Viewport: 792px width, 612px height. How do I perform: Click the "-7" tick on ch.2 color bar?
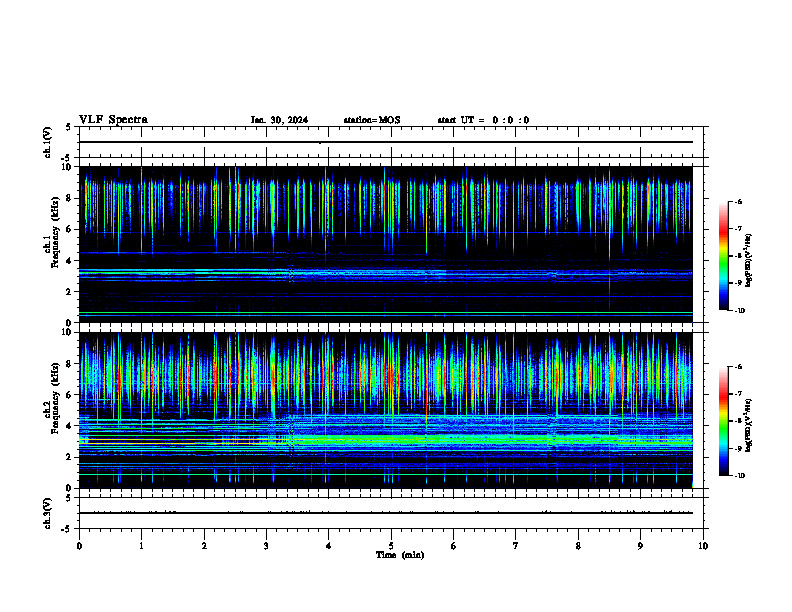pos(738,394)
